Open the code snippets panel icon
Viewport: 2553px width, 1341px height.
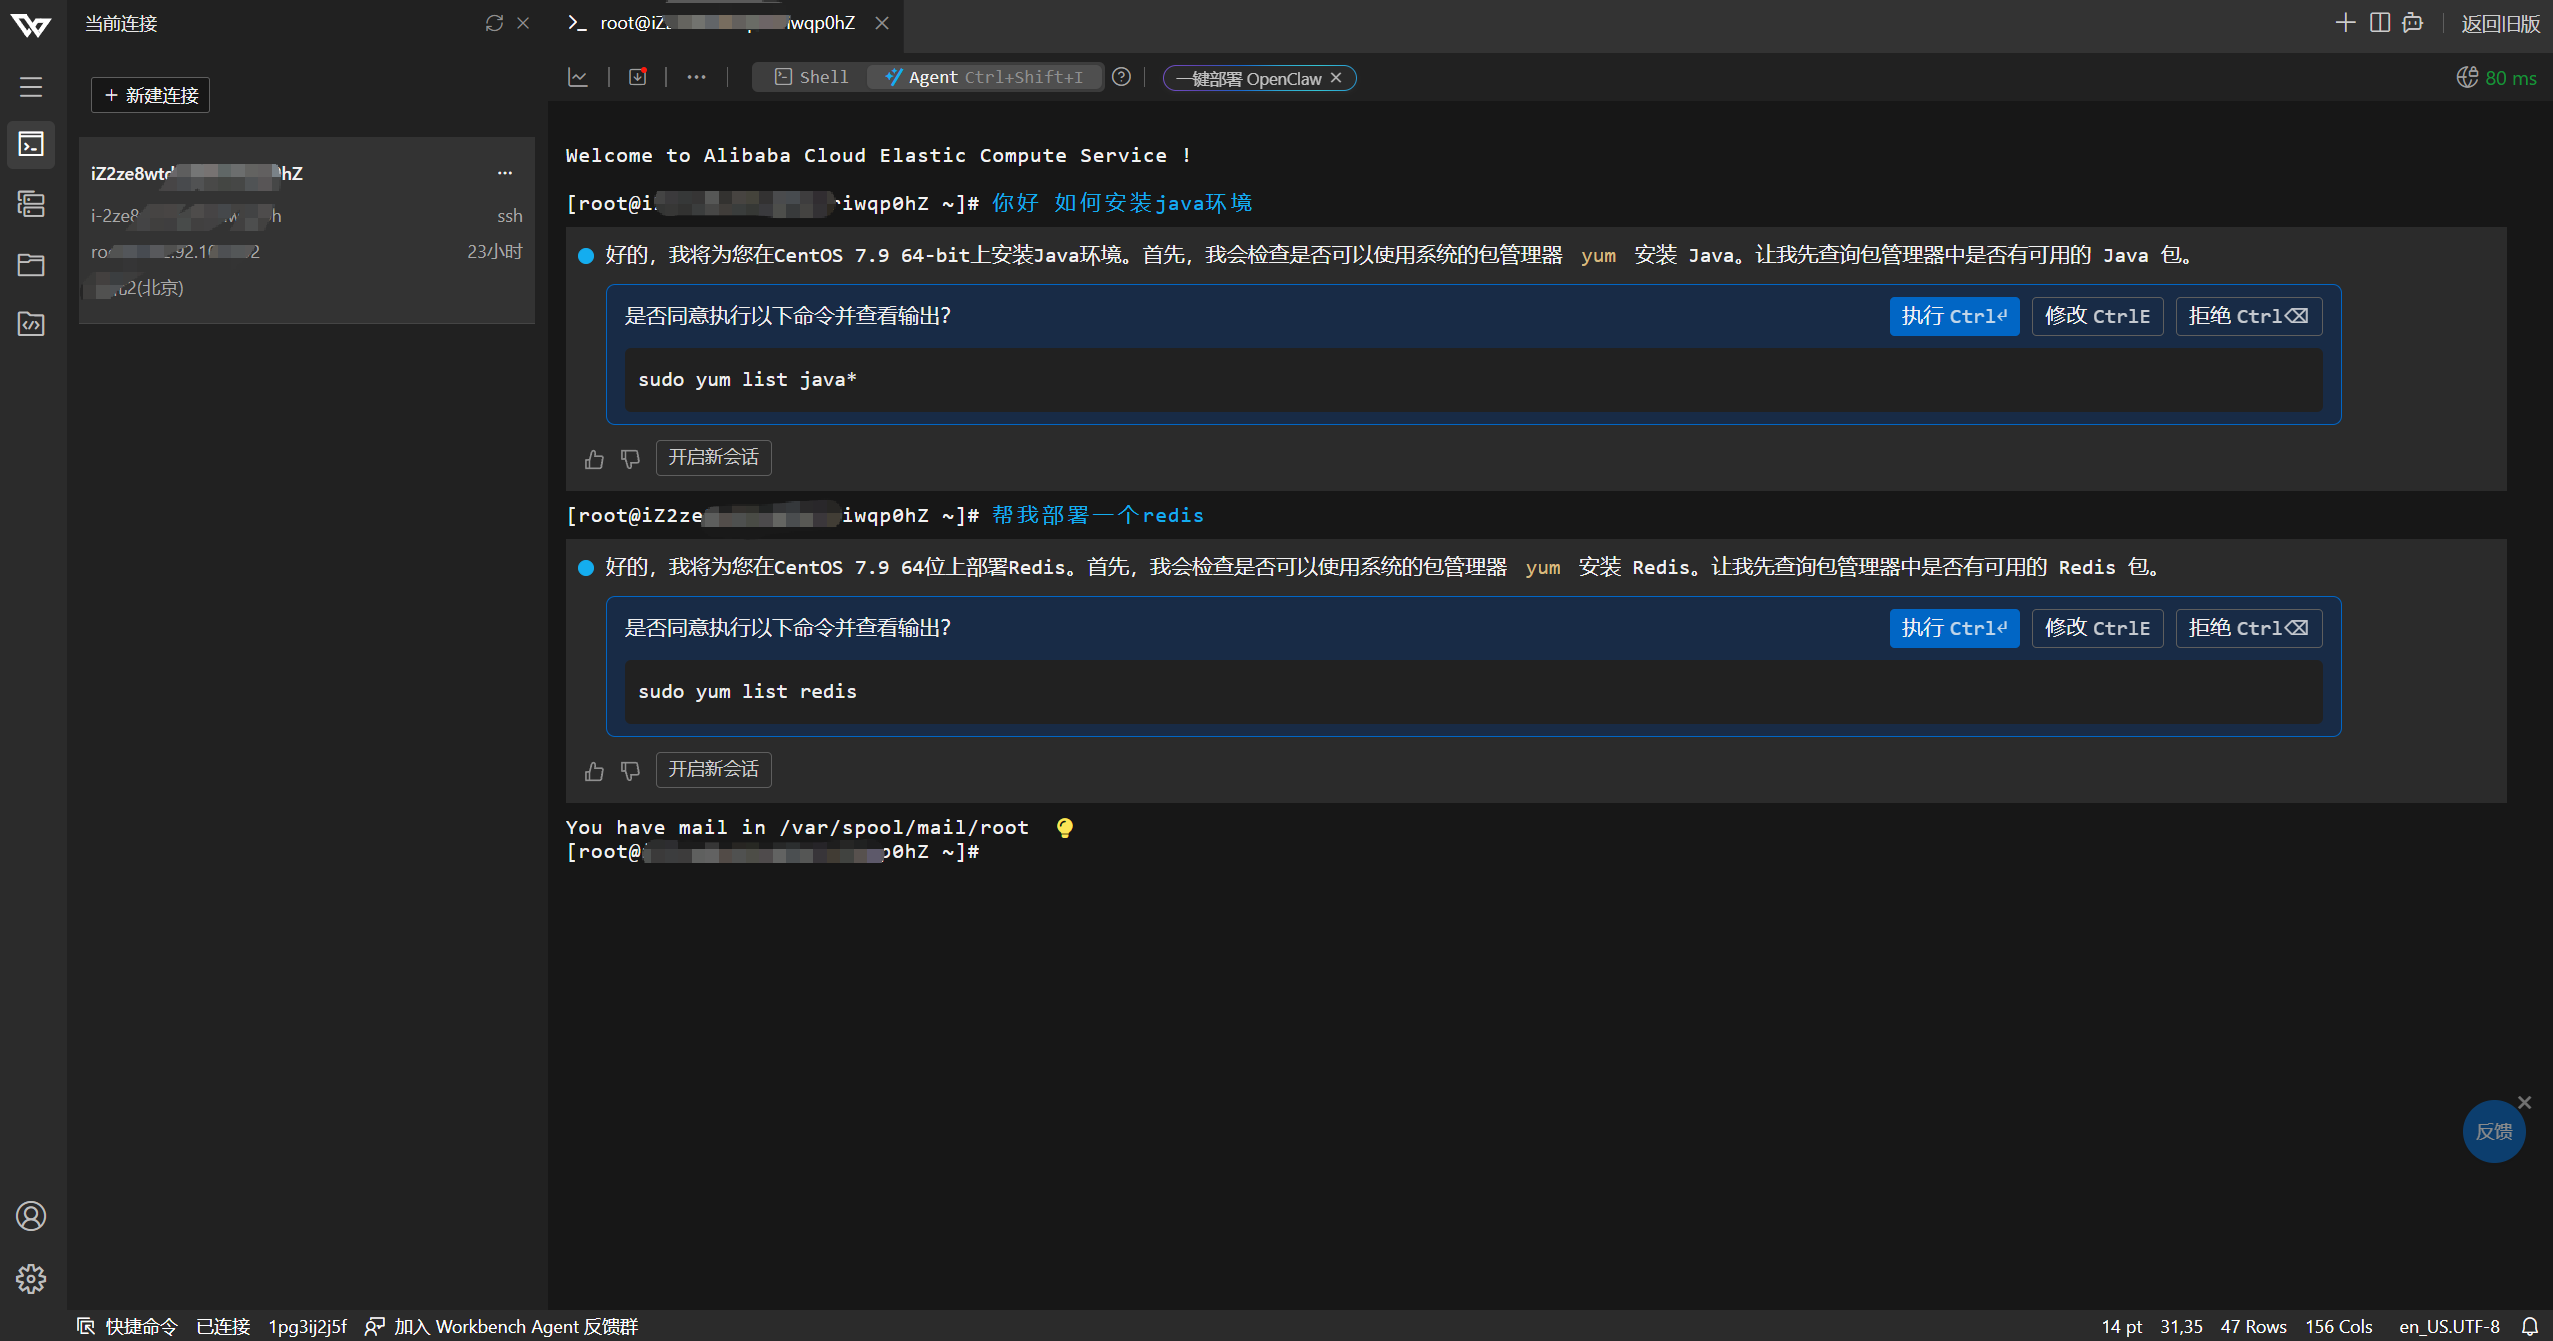click(31, 324)
